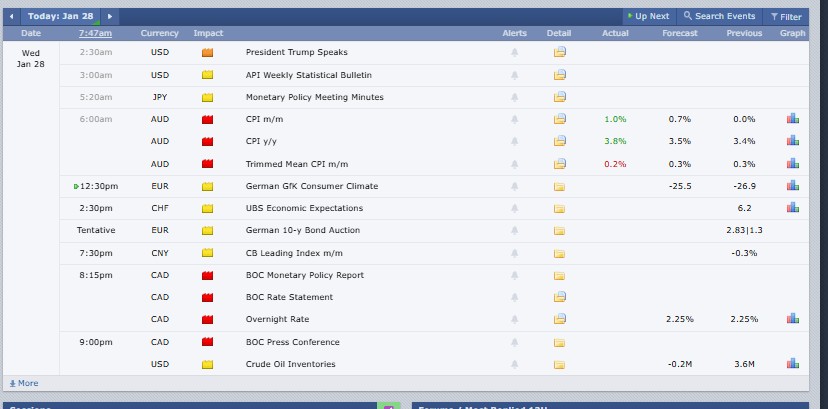Open Search Events

719,16
